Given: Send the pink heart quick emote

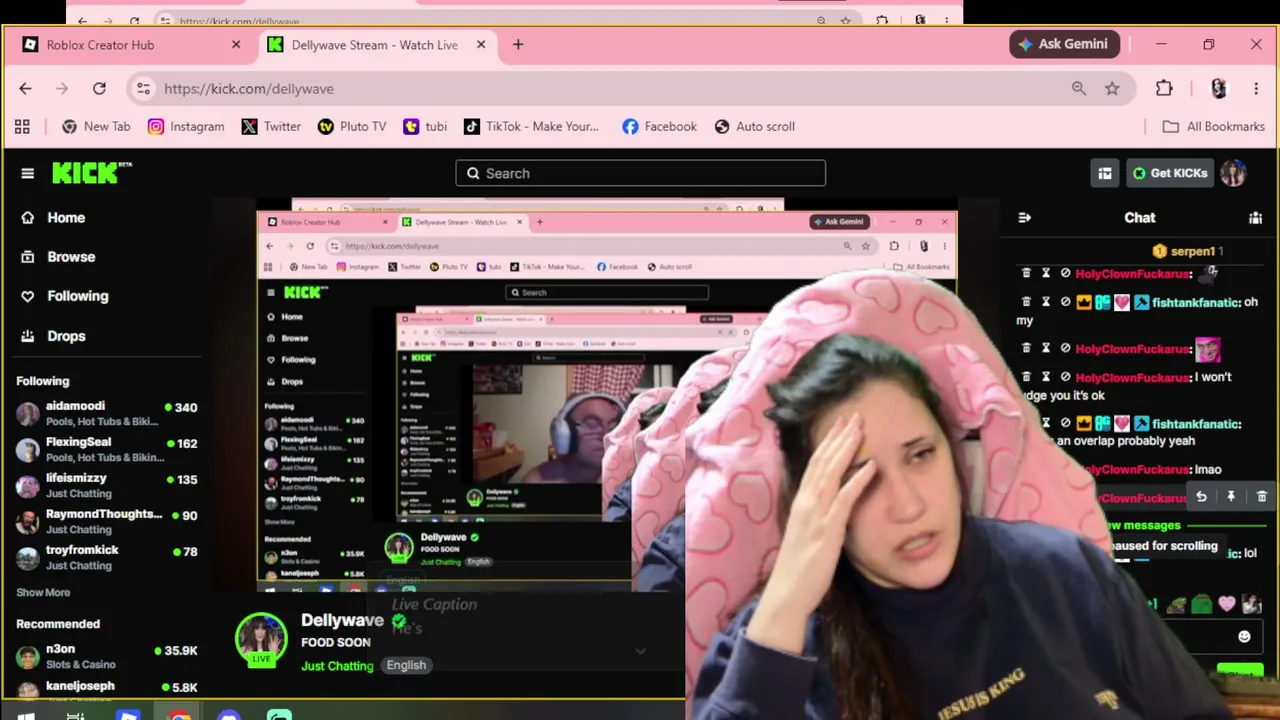Looking at the screenshot, I should tap(1227, 604).
